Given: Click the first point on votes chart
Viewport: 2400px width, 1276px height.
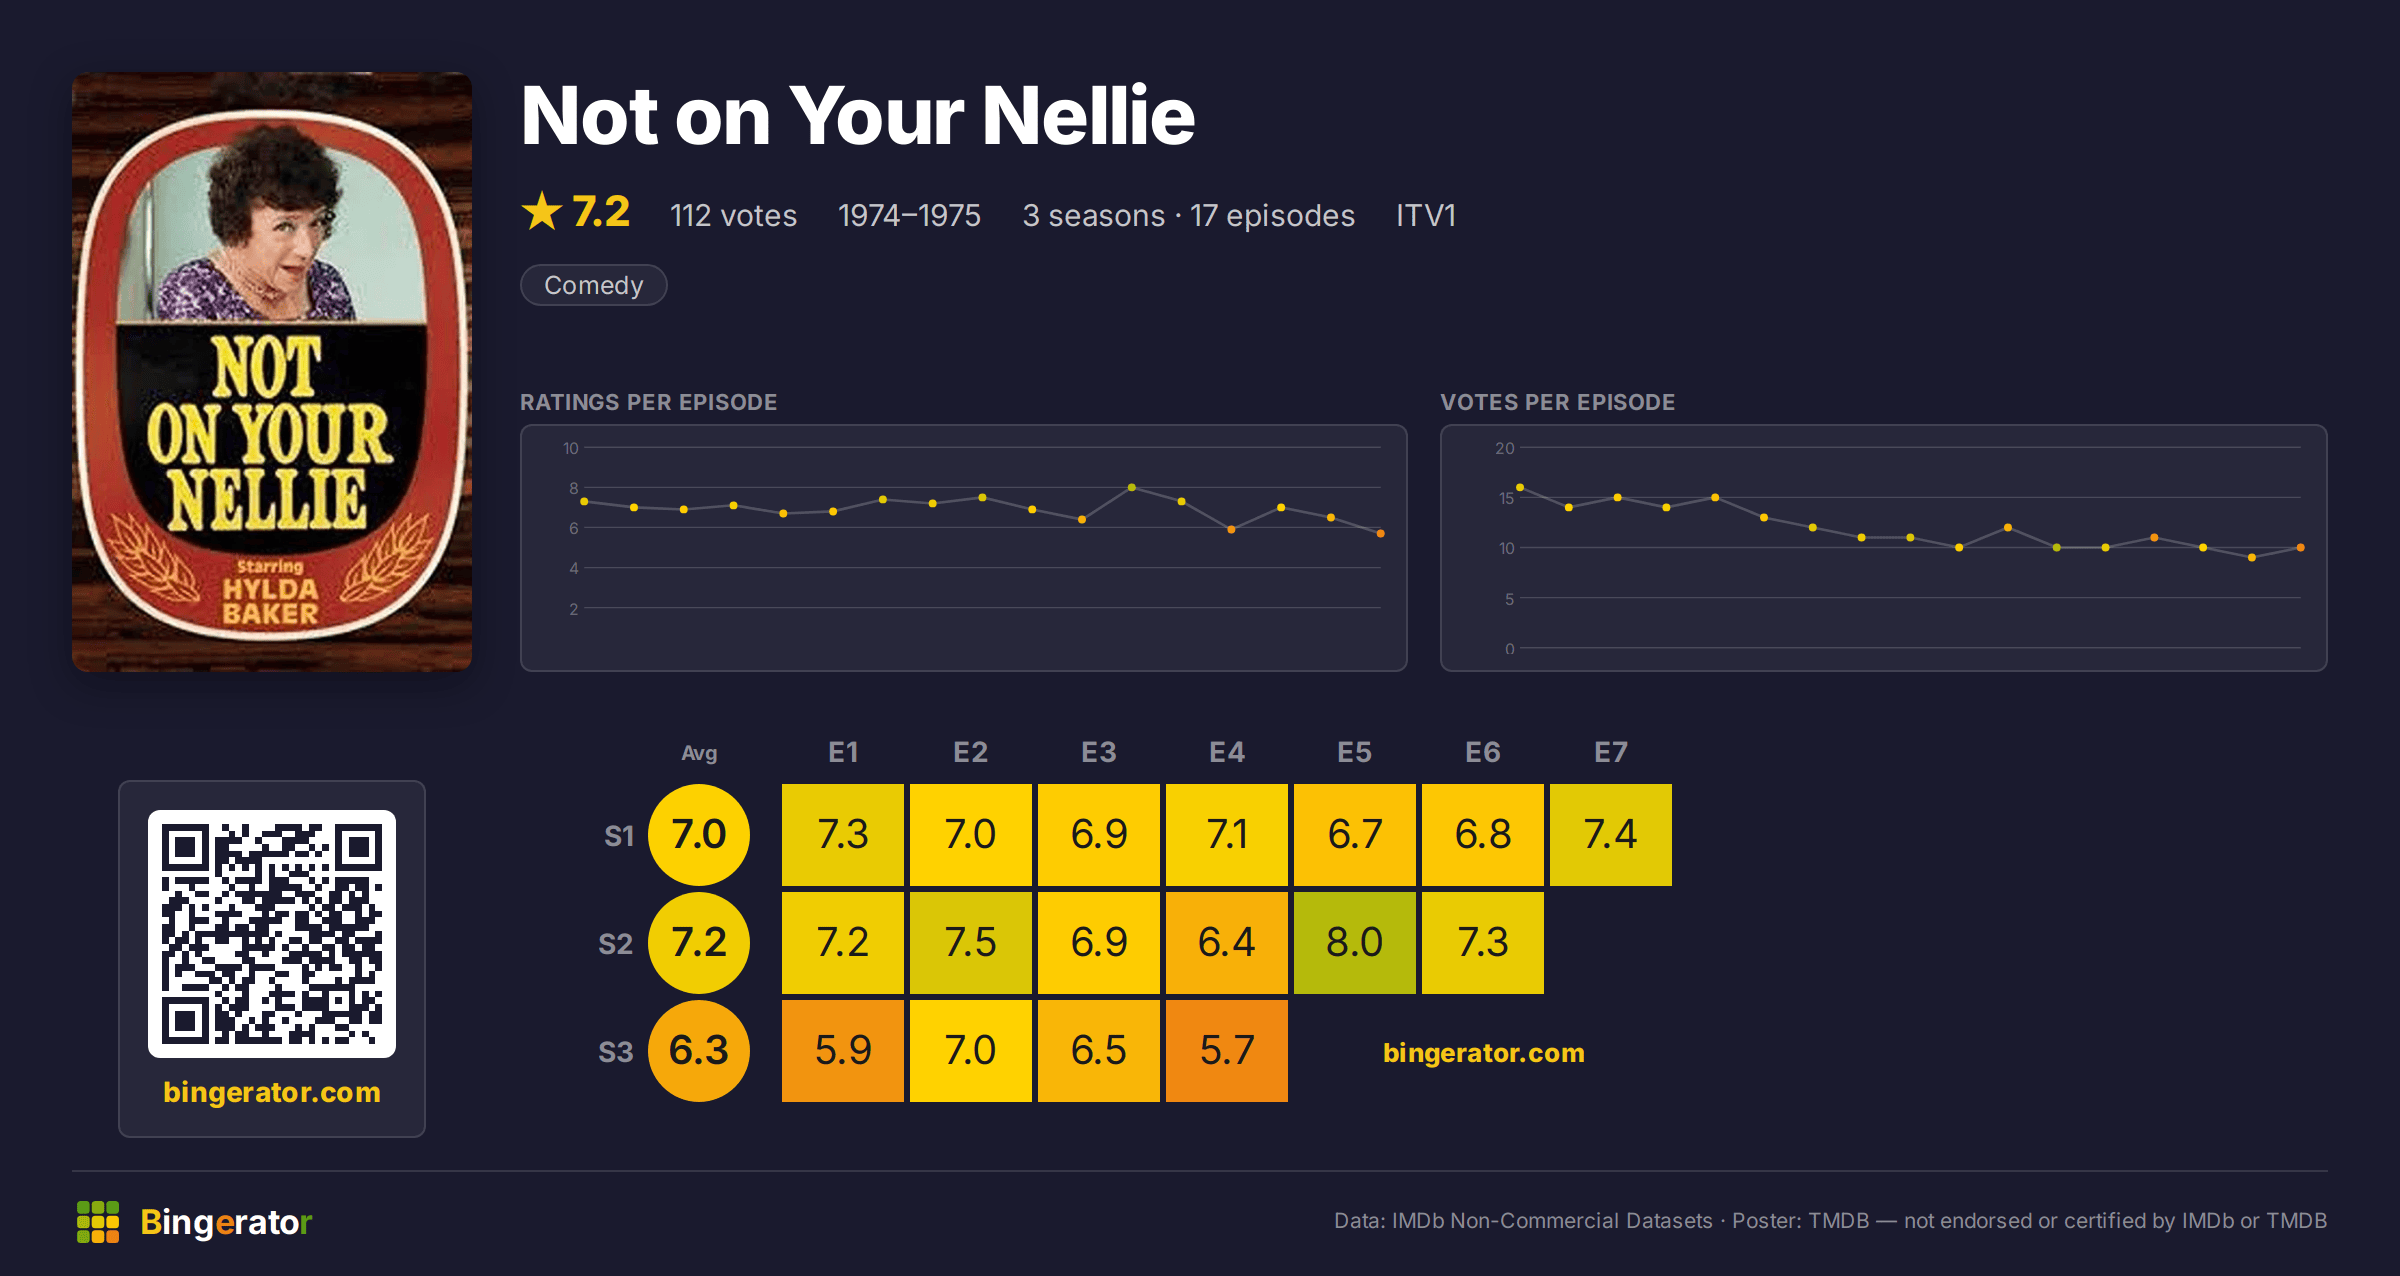Looking at the screenshot, I should [1520, 487].
